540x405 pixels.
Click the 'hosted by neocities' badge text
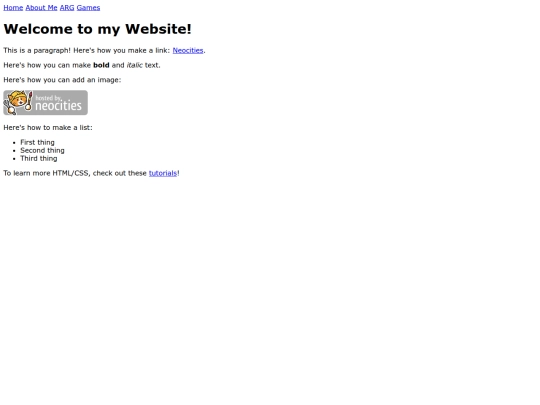pos(59,103)
